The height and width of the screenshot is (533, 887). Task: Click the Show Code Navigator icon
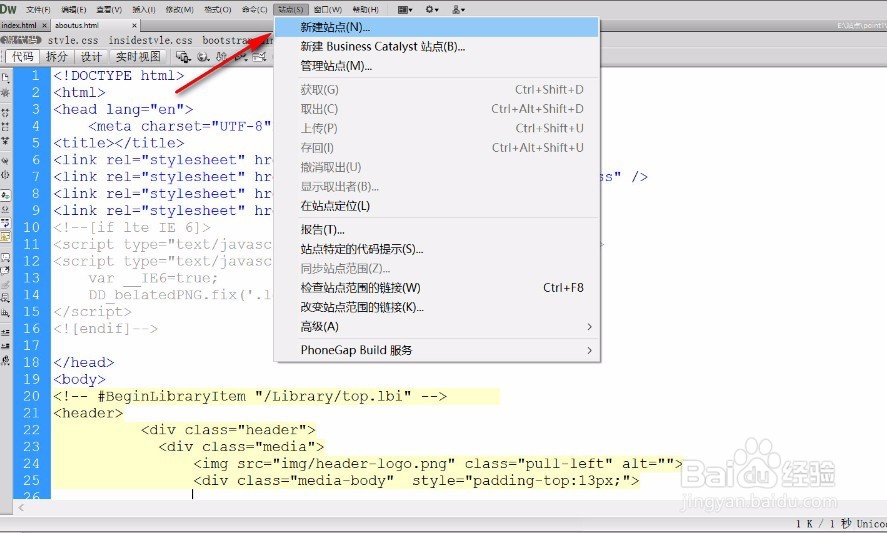pos(5,92)
